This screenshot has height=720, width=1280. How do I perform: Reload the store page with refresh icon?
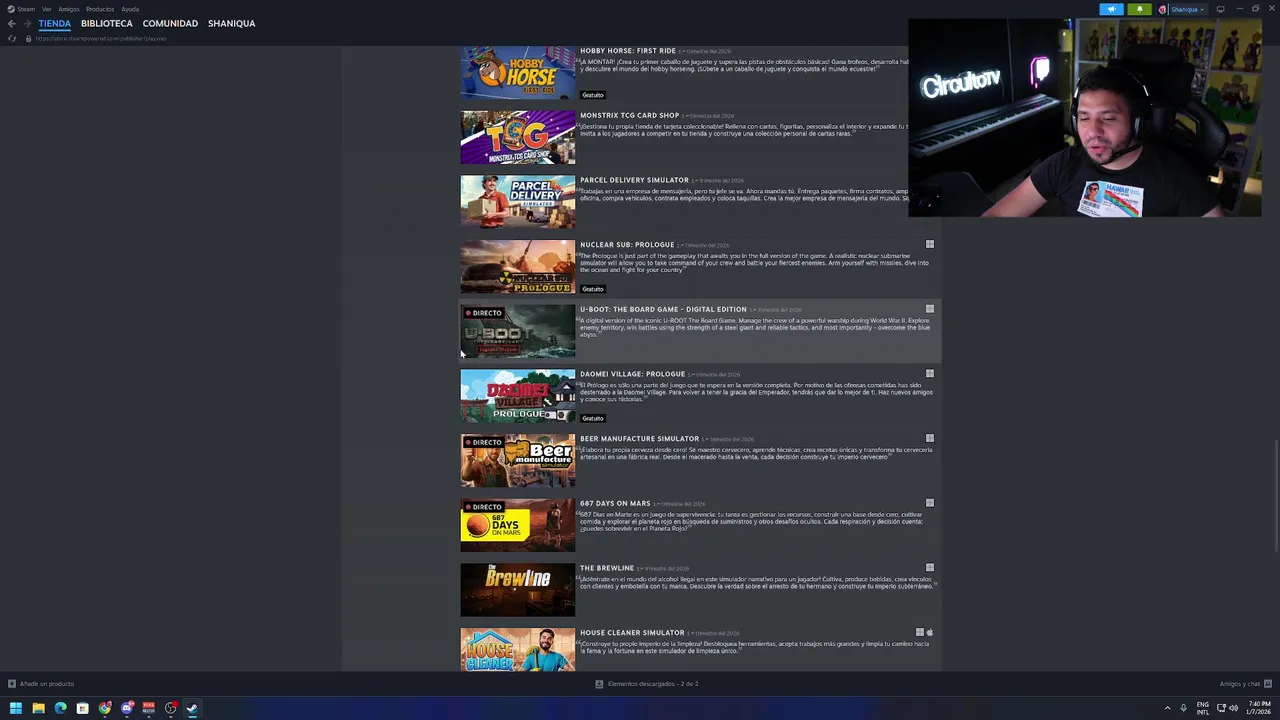(x=12, y=38)
